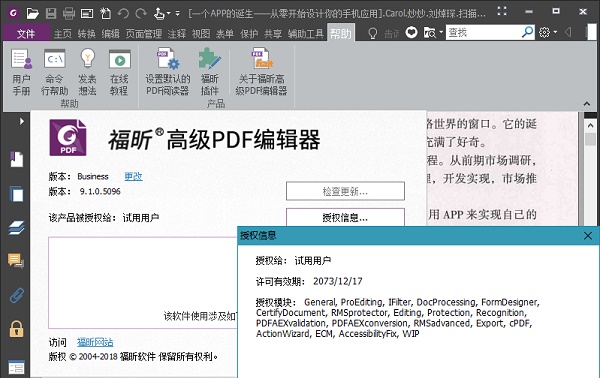Save the document with the floppy disk icon
The image size is (600, 378).
pyautogui.click(x=51, y=14)
